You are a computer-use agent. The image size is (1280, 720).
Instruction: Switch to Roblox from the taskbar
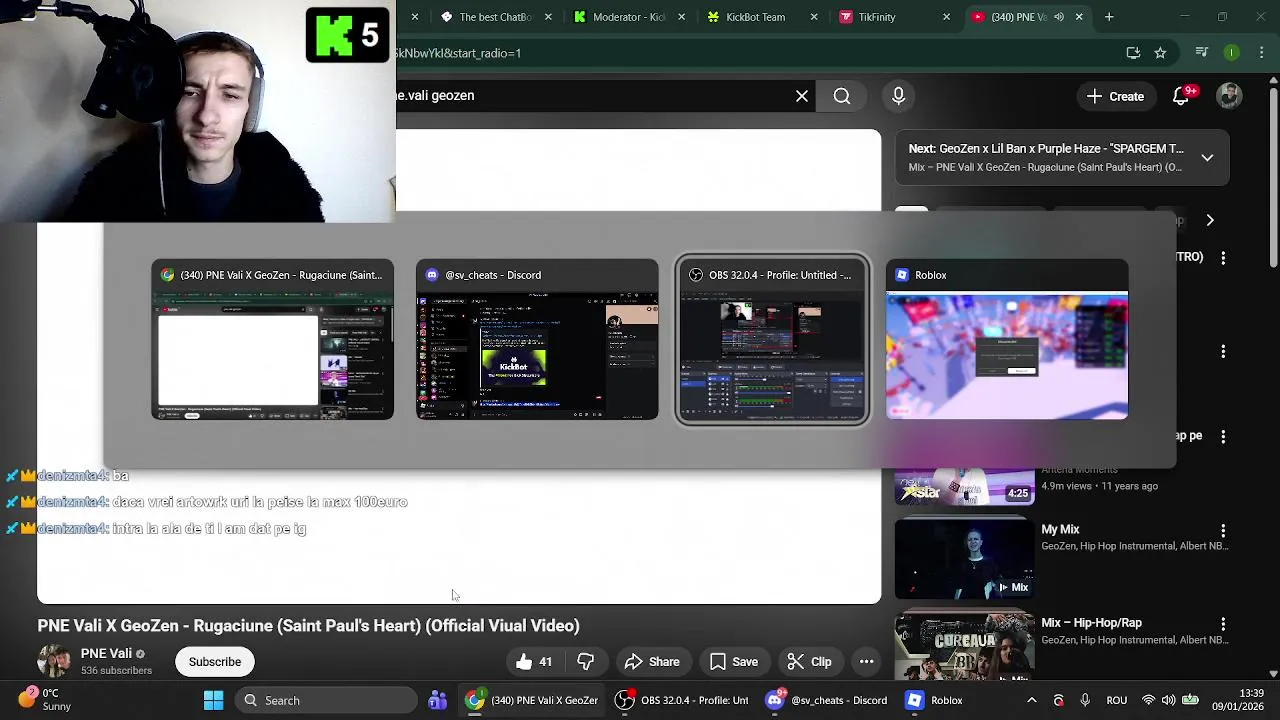pyautogui.click(x=935, y=700)
